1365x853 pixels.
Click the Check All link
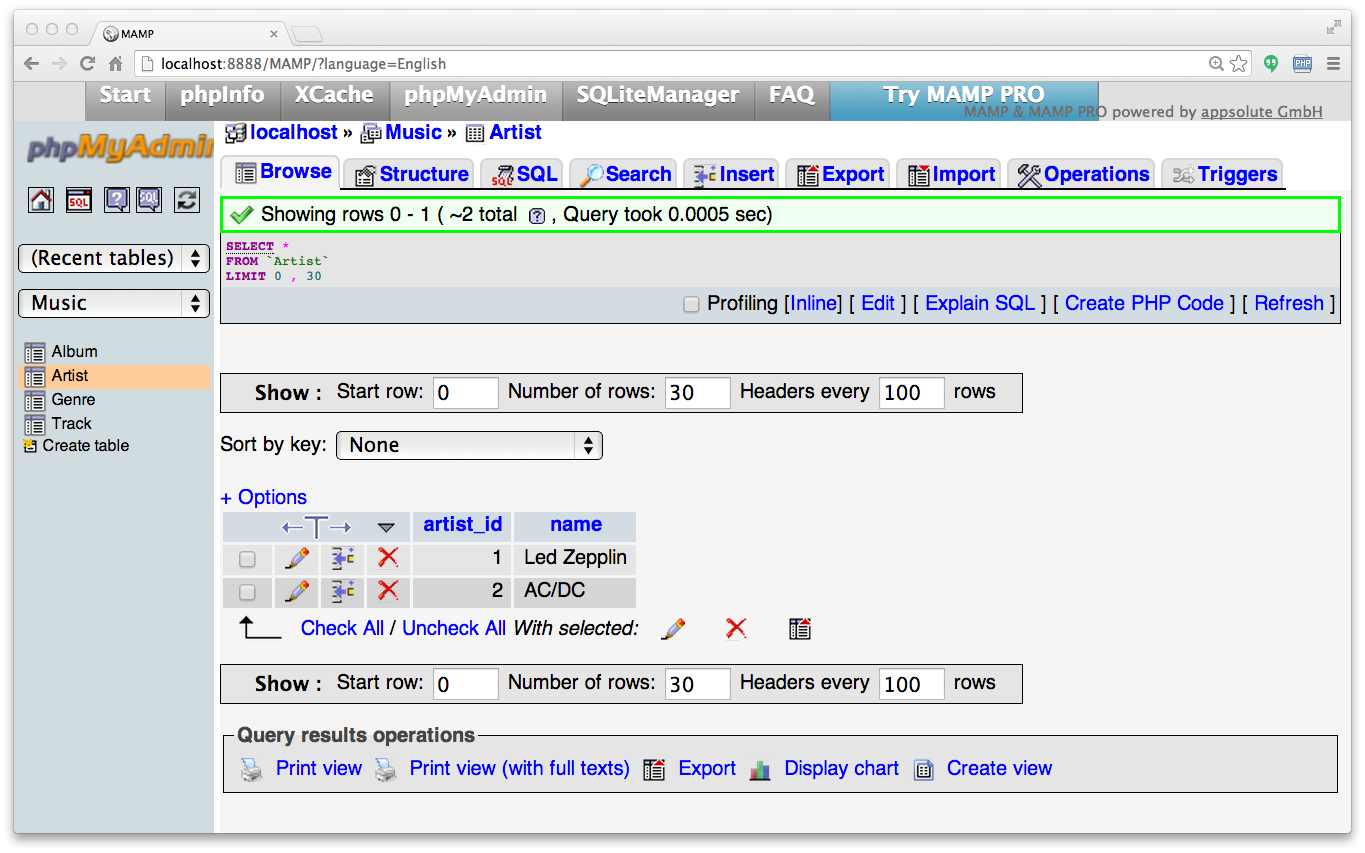click(x=342, y=628)
